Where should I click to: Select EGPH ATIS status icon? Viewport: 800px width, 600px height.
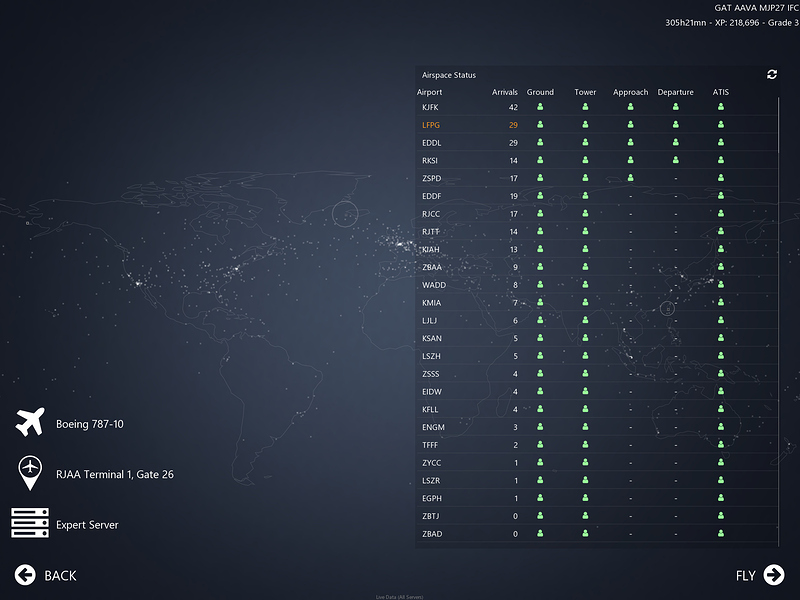tap(721, 497)
